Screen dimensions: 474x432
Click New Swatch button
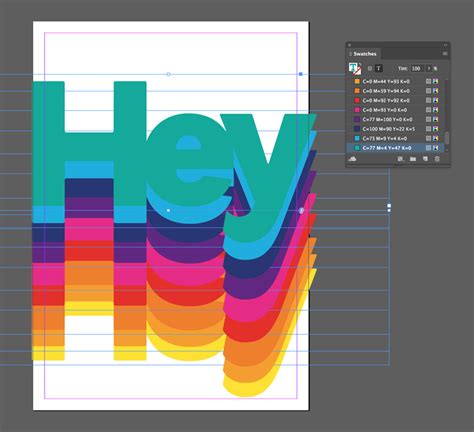coord(425,159)
